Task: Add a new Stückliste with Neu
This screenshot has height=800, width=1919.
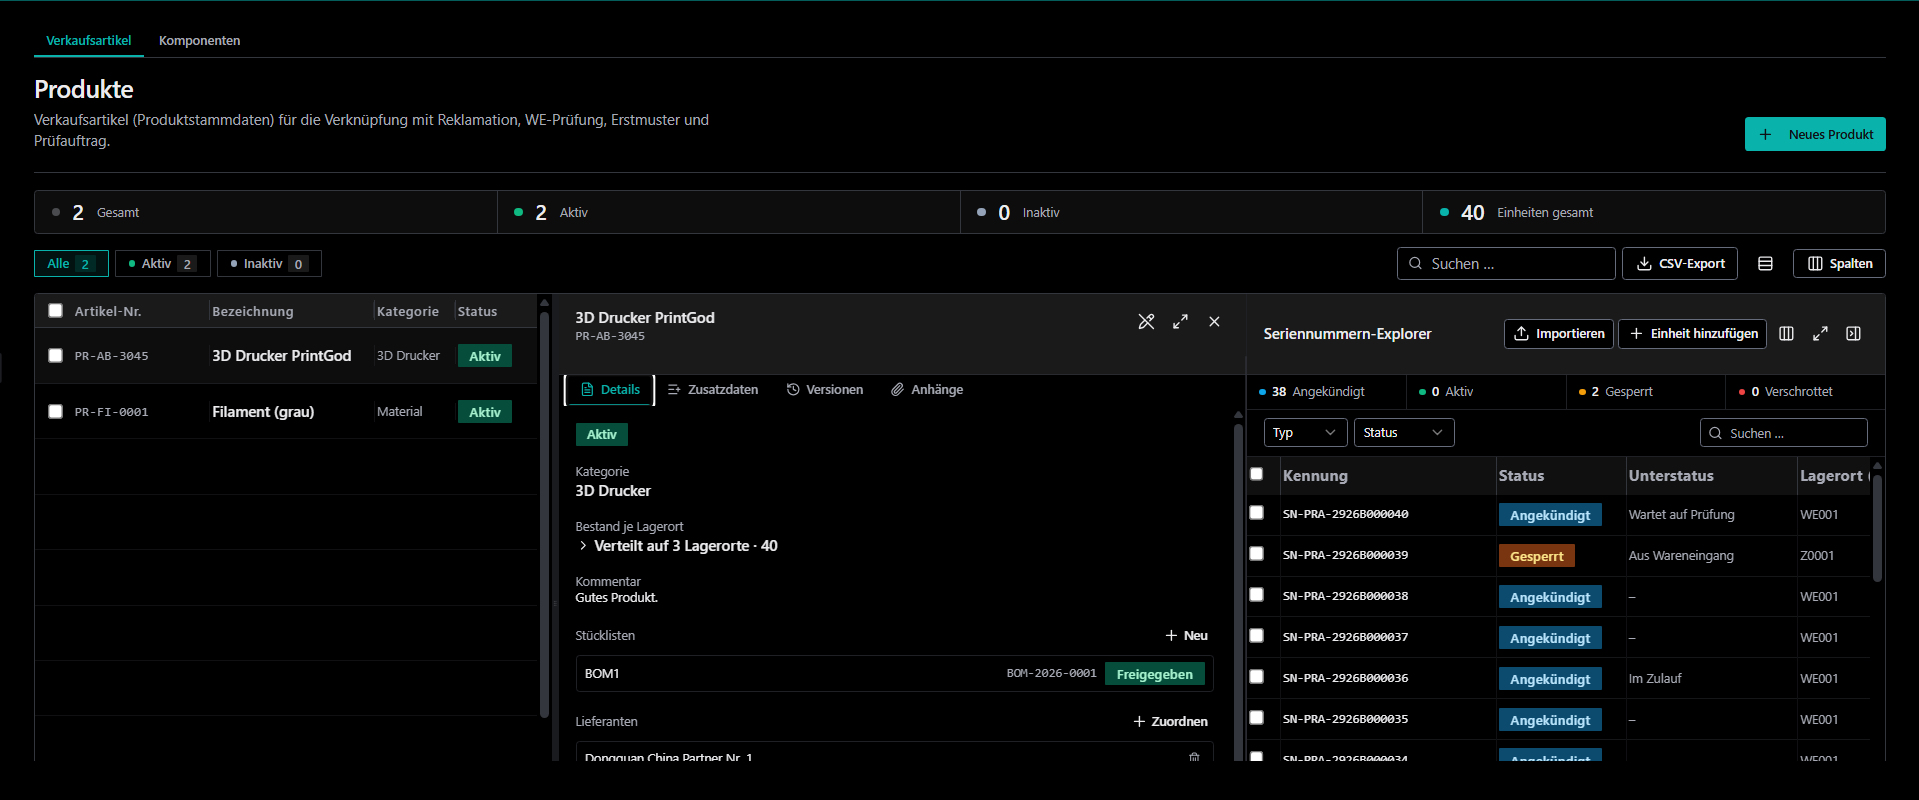Action: (x=1186, y=636)
